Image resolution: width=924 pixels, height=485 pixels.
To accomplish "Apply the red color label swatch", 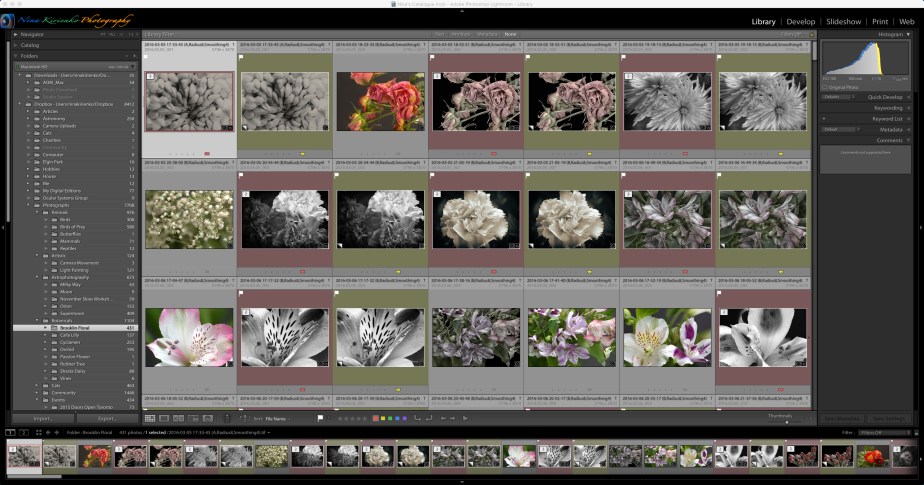I will (x=375, y=418).
